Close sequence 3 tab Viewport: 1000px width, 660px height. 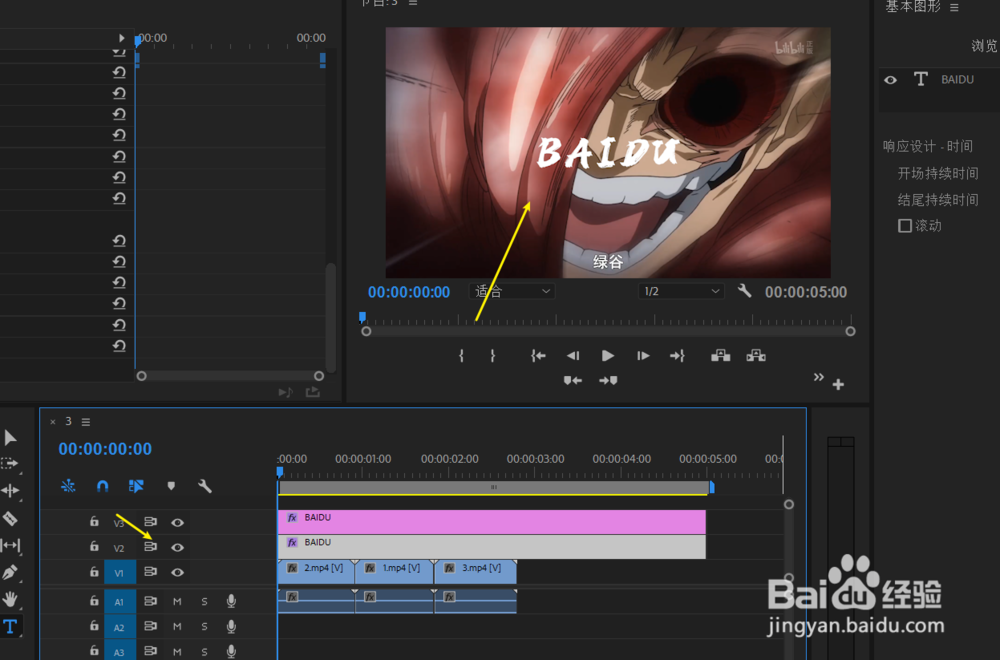[x=53, y=422]
